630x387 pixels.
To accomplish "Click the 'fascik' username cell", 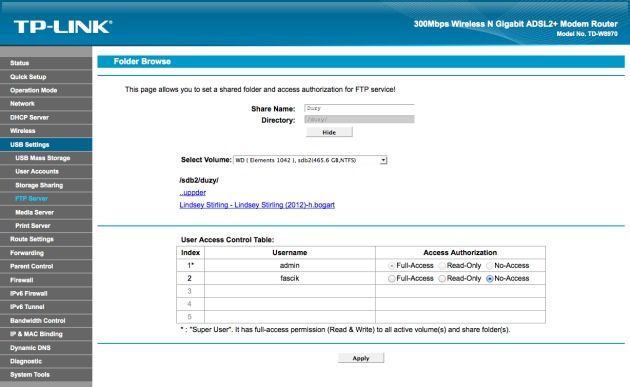I will click(x=290, y=278).
